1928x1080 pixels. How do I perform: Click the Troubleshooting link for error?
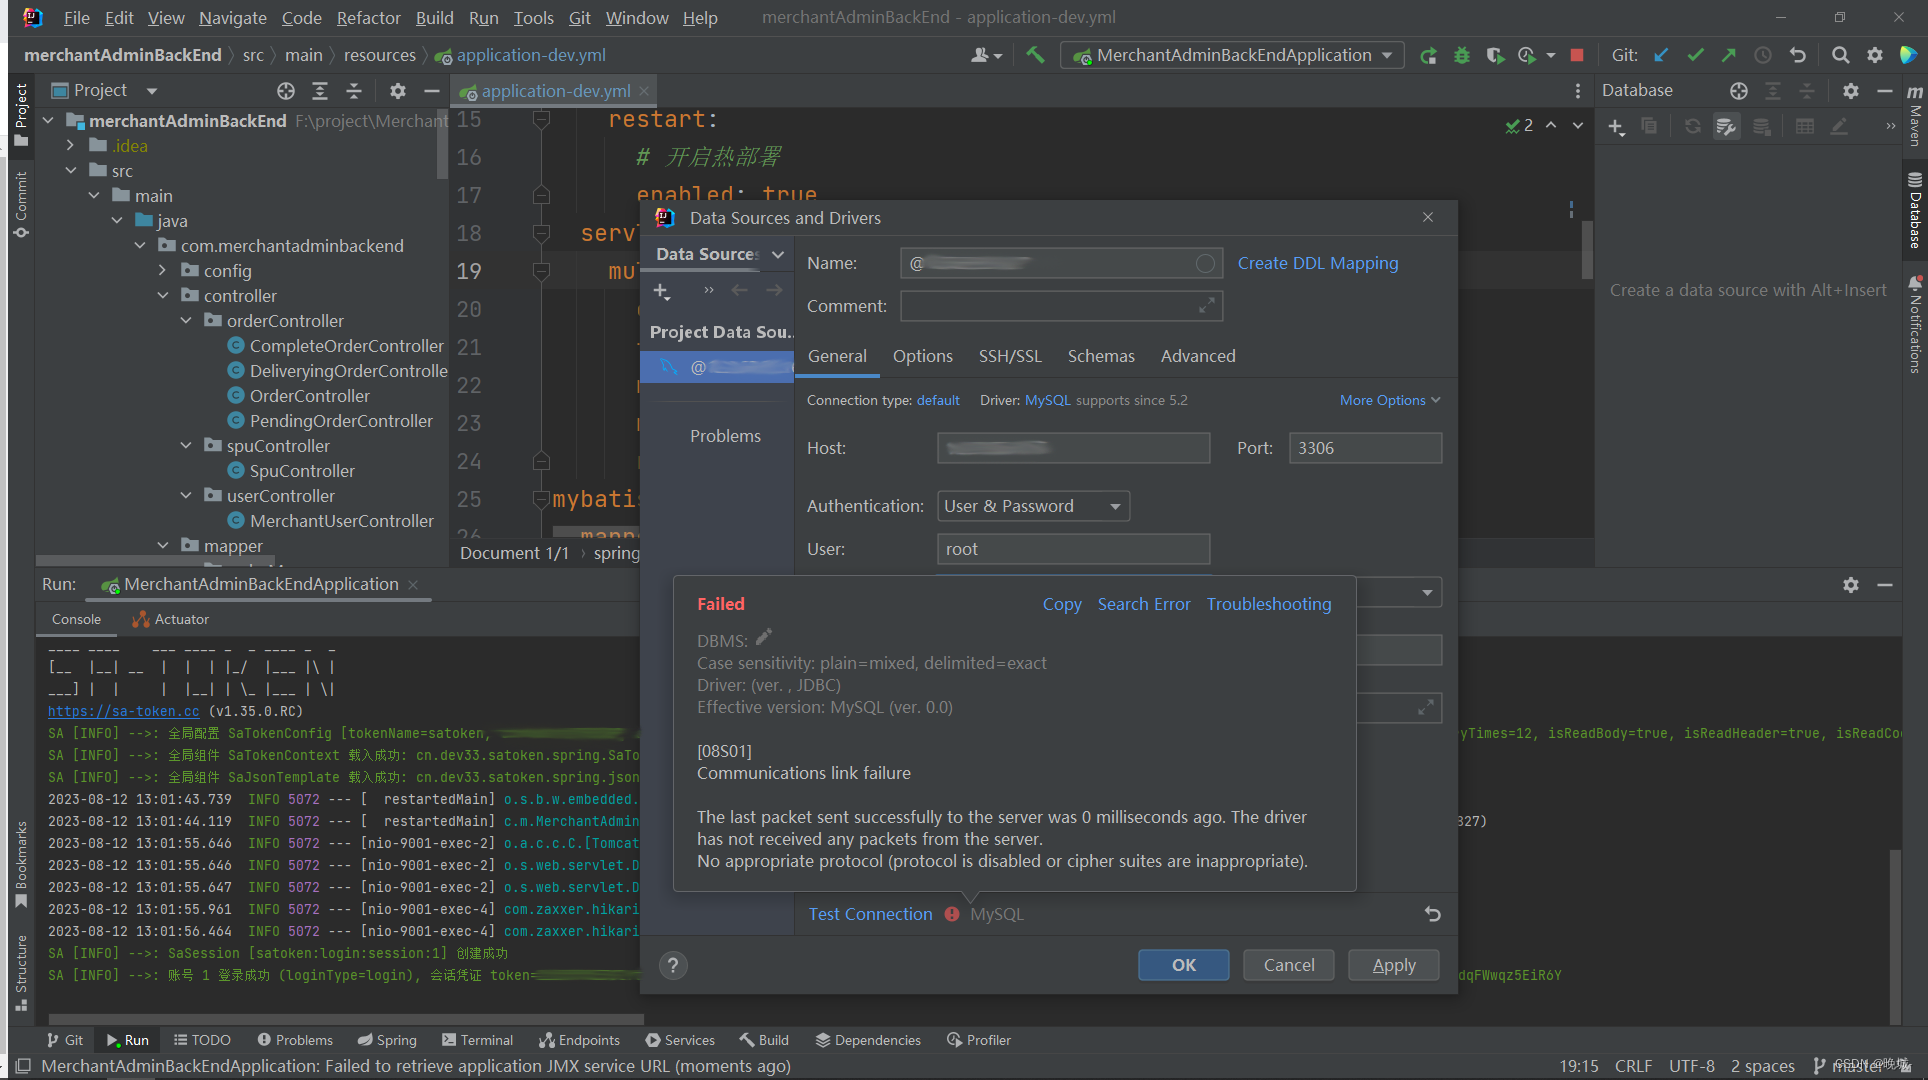(x=1269, y=602)
